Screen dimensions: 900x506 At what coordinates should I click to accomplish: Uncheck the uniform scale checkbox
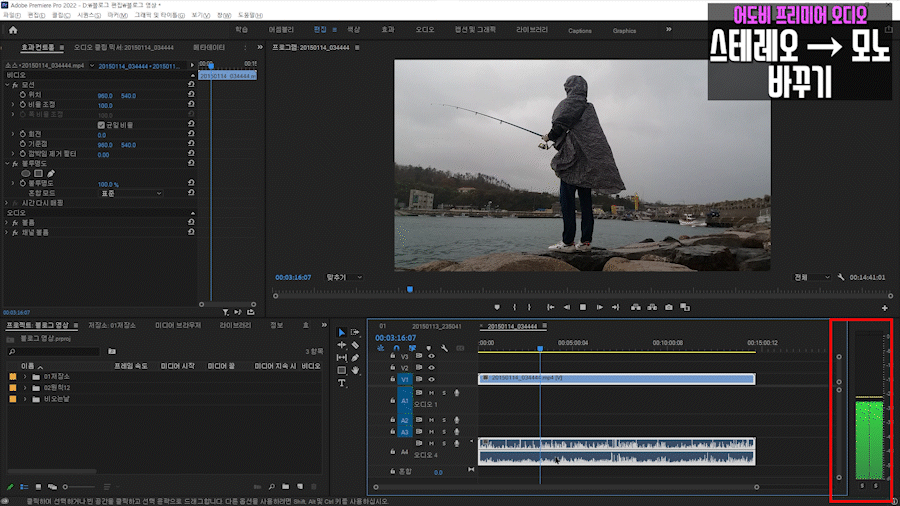tap(101, 124)
